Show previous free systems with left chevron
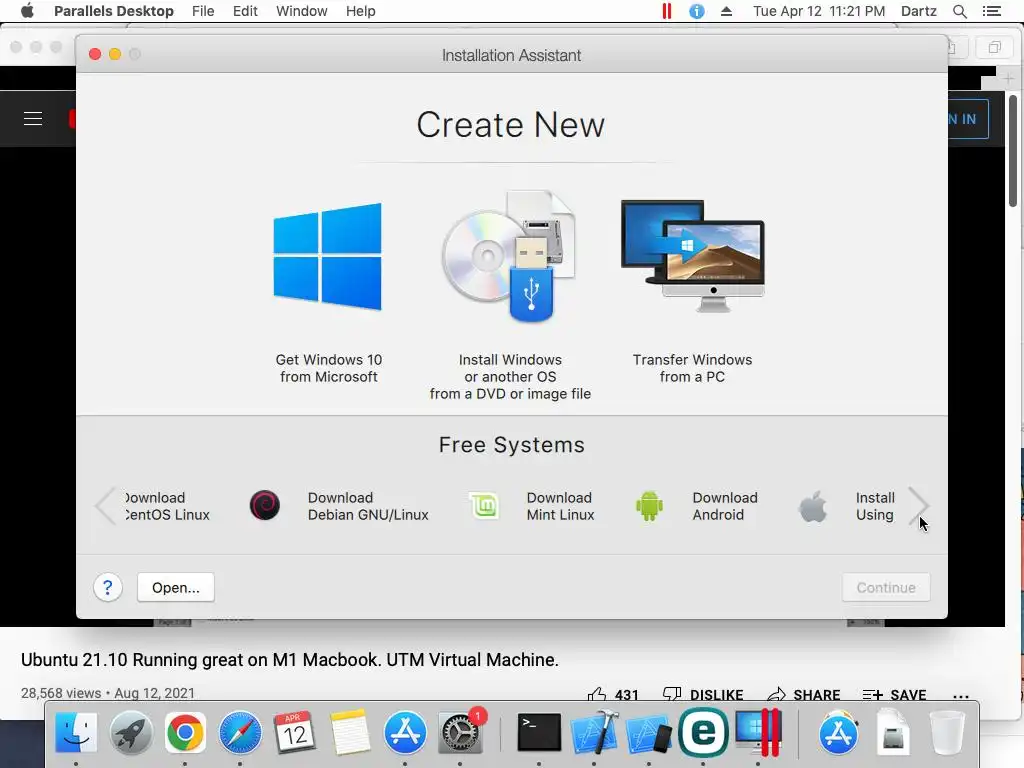Image resolution: width=1024 pixels, height=768 pixels. coord(104,505)
